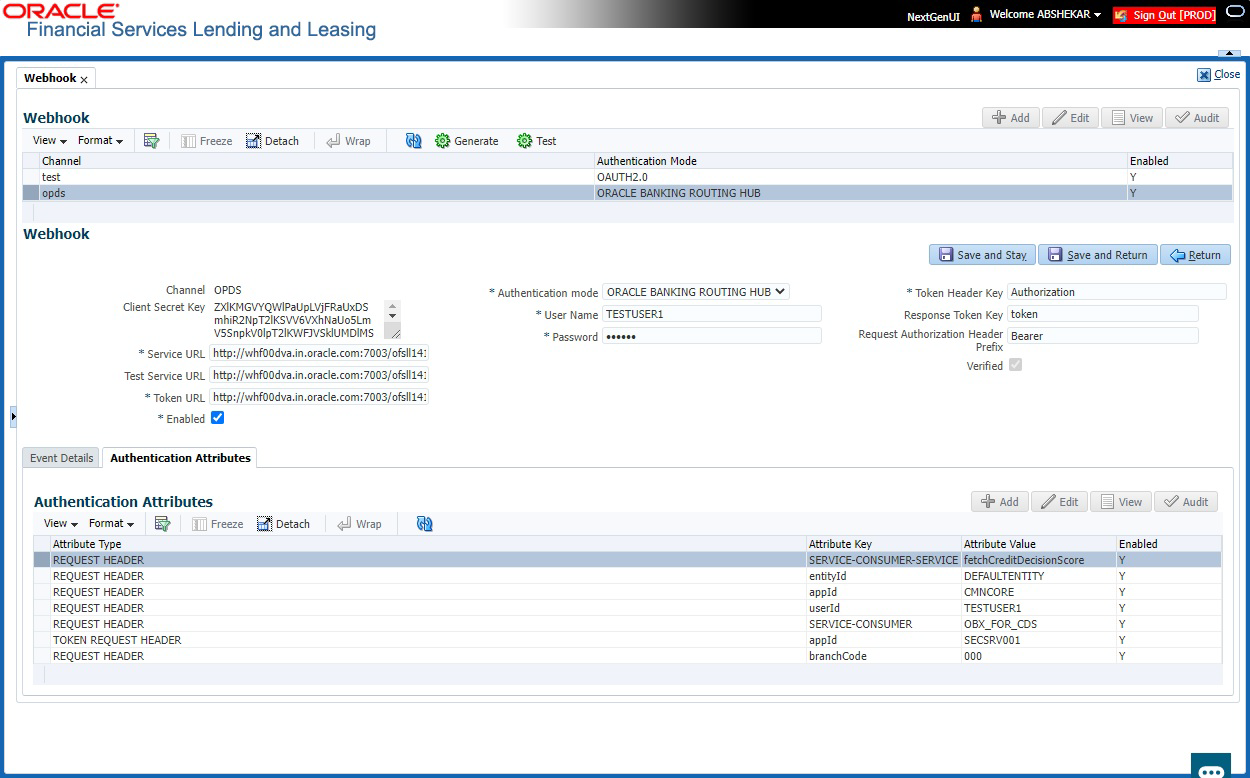Open the Welcome ABSHEKAR user dropdown

[x=1045, y=15]
